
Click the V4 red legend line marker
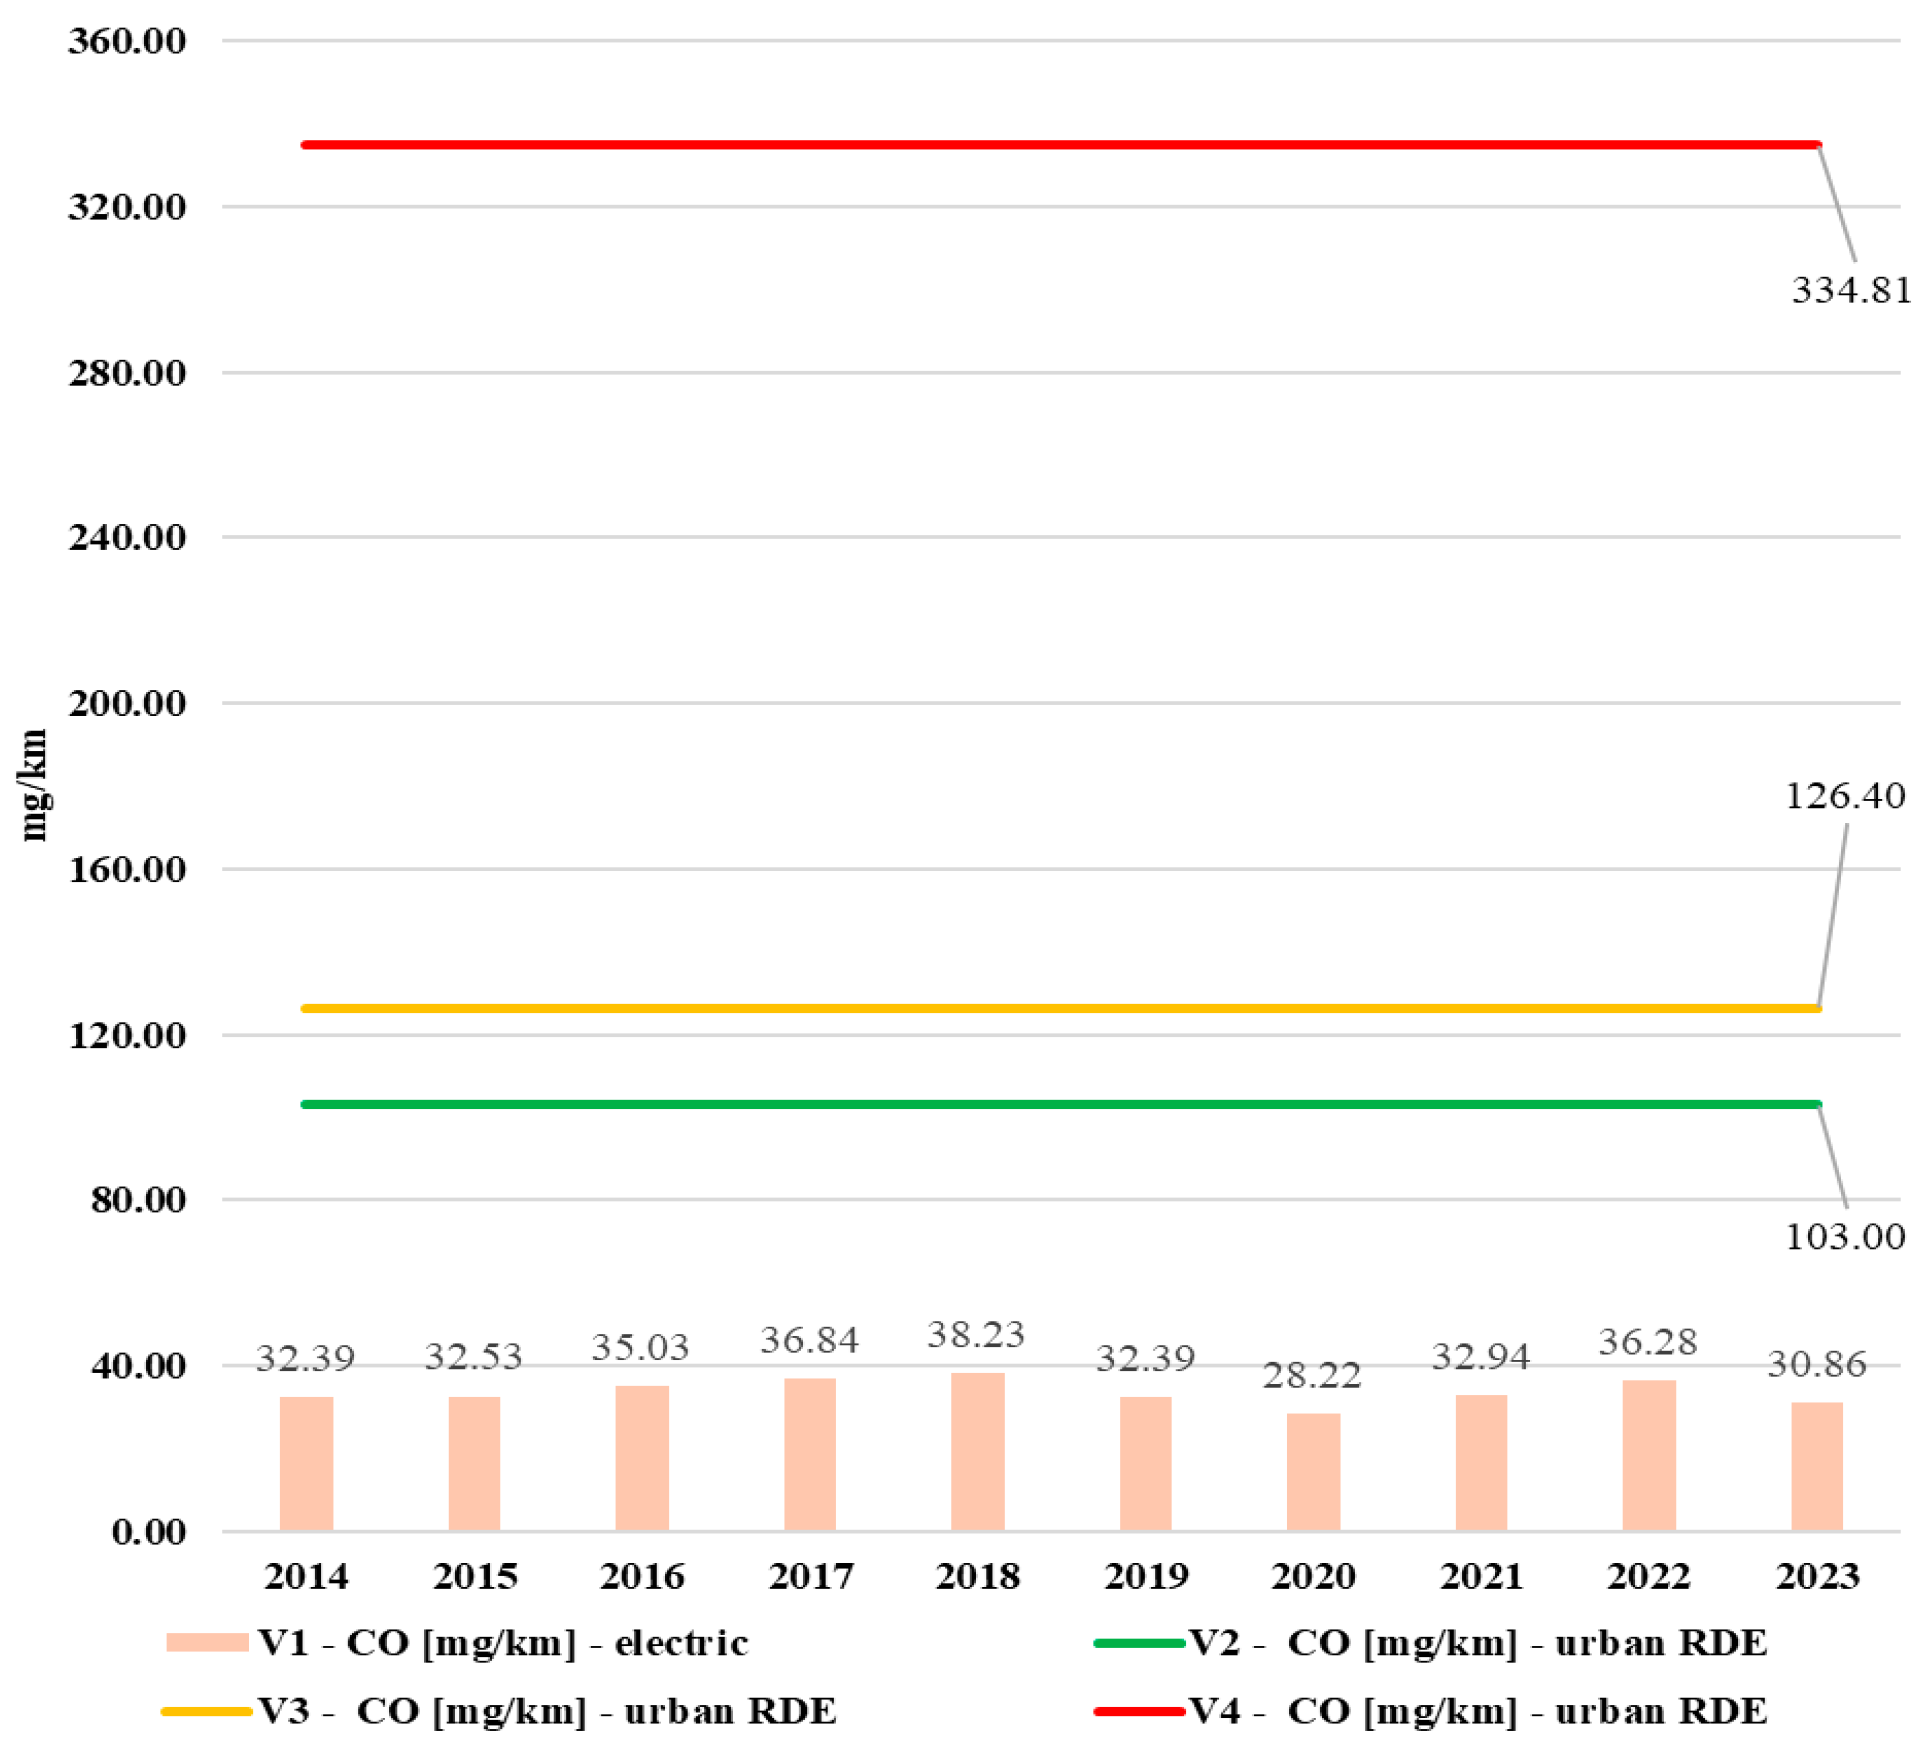(x=1139, y=1711)
